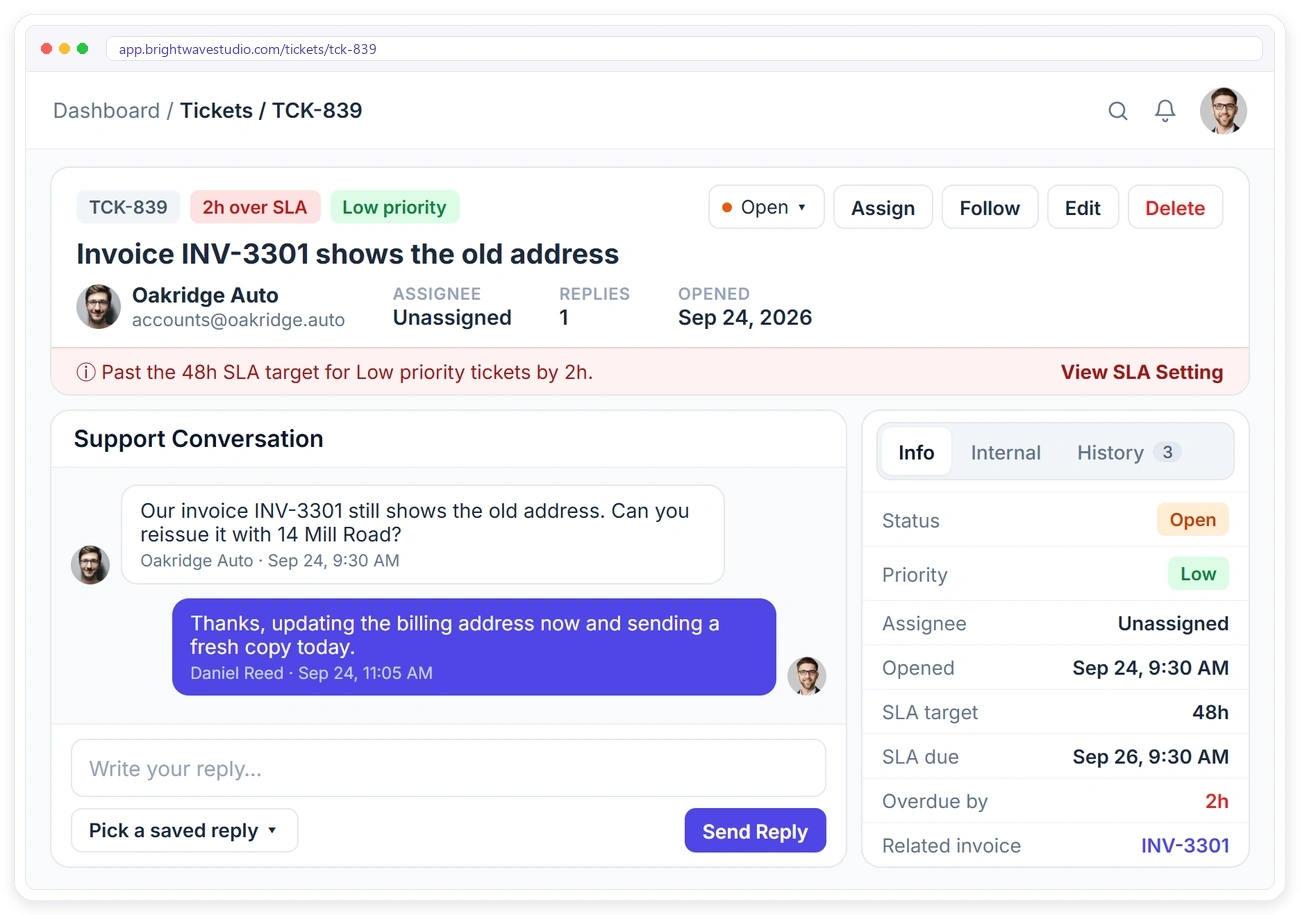This screenshot has height=915, width=1300.
Task: Click the TCK-839 breadcrumb item
Action: pyautogui.click(x=317, y=110)
